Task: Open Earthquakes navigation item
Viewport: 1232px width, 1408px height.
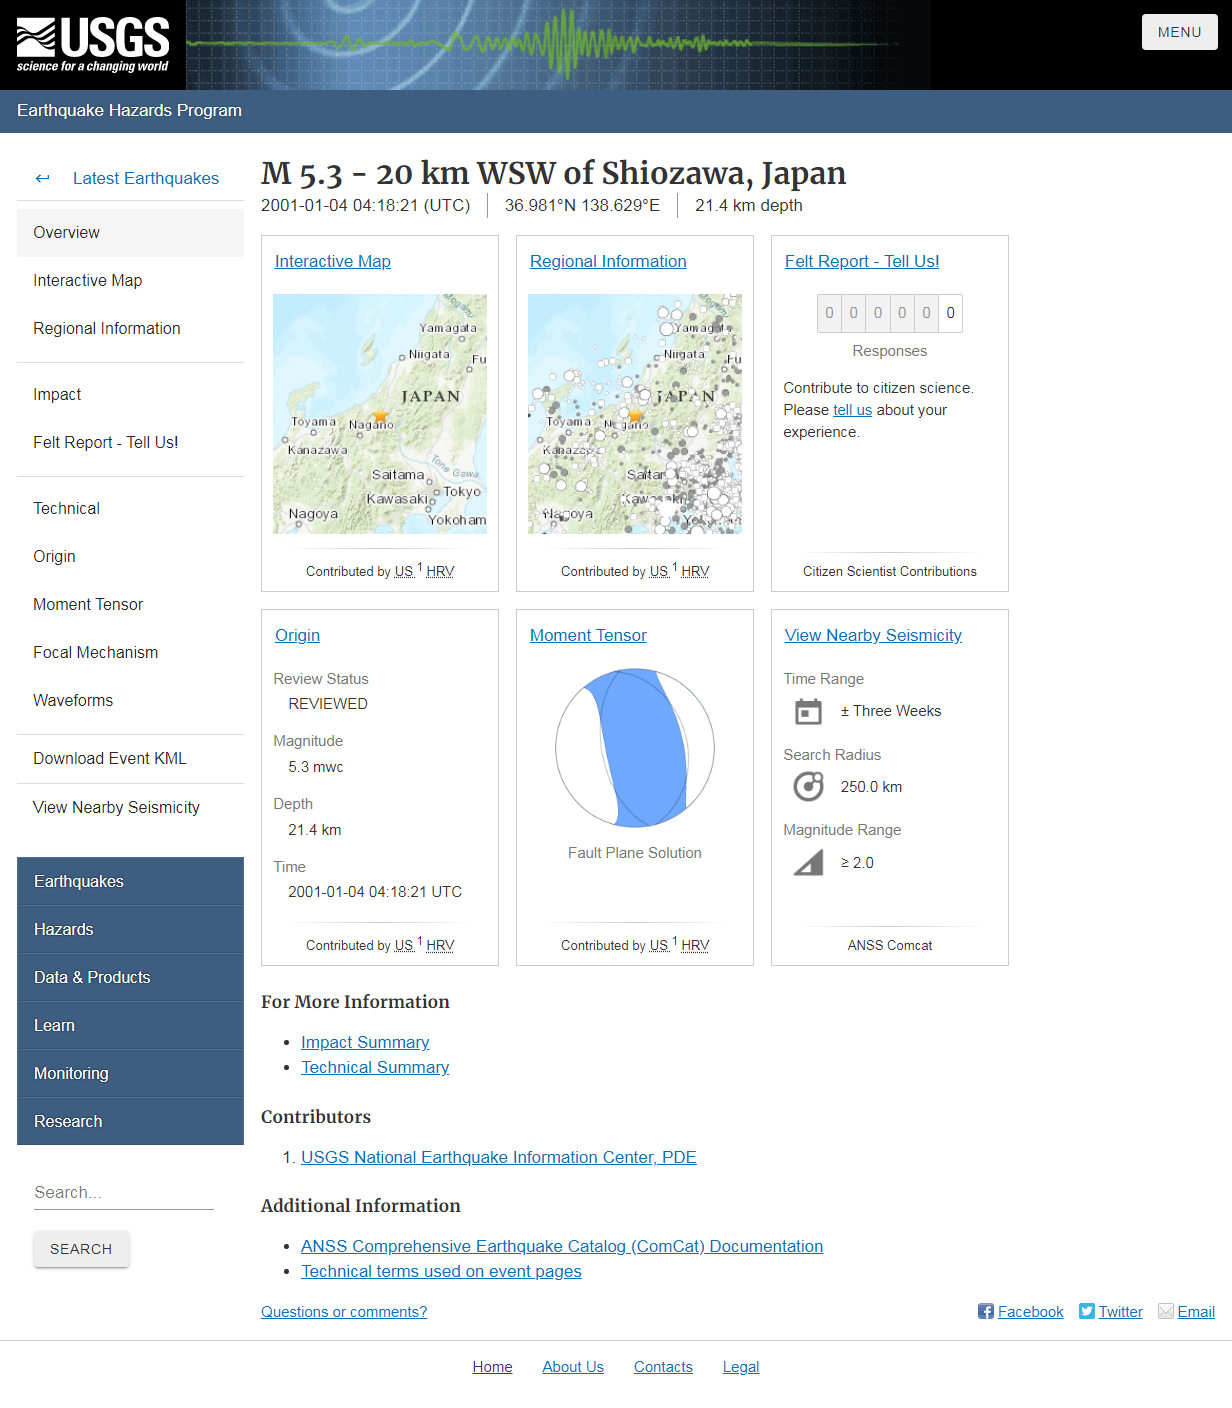Action: 130,881
